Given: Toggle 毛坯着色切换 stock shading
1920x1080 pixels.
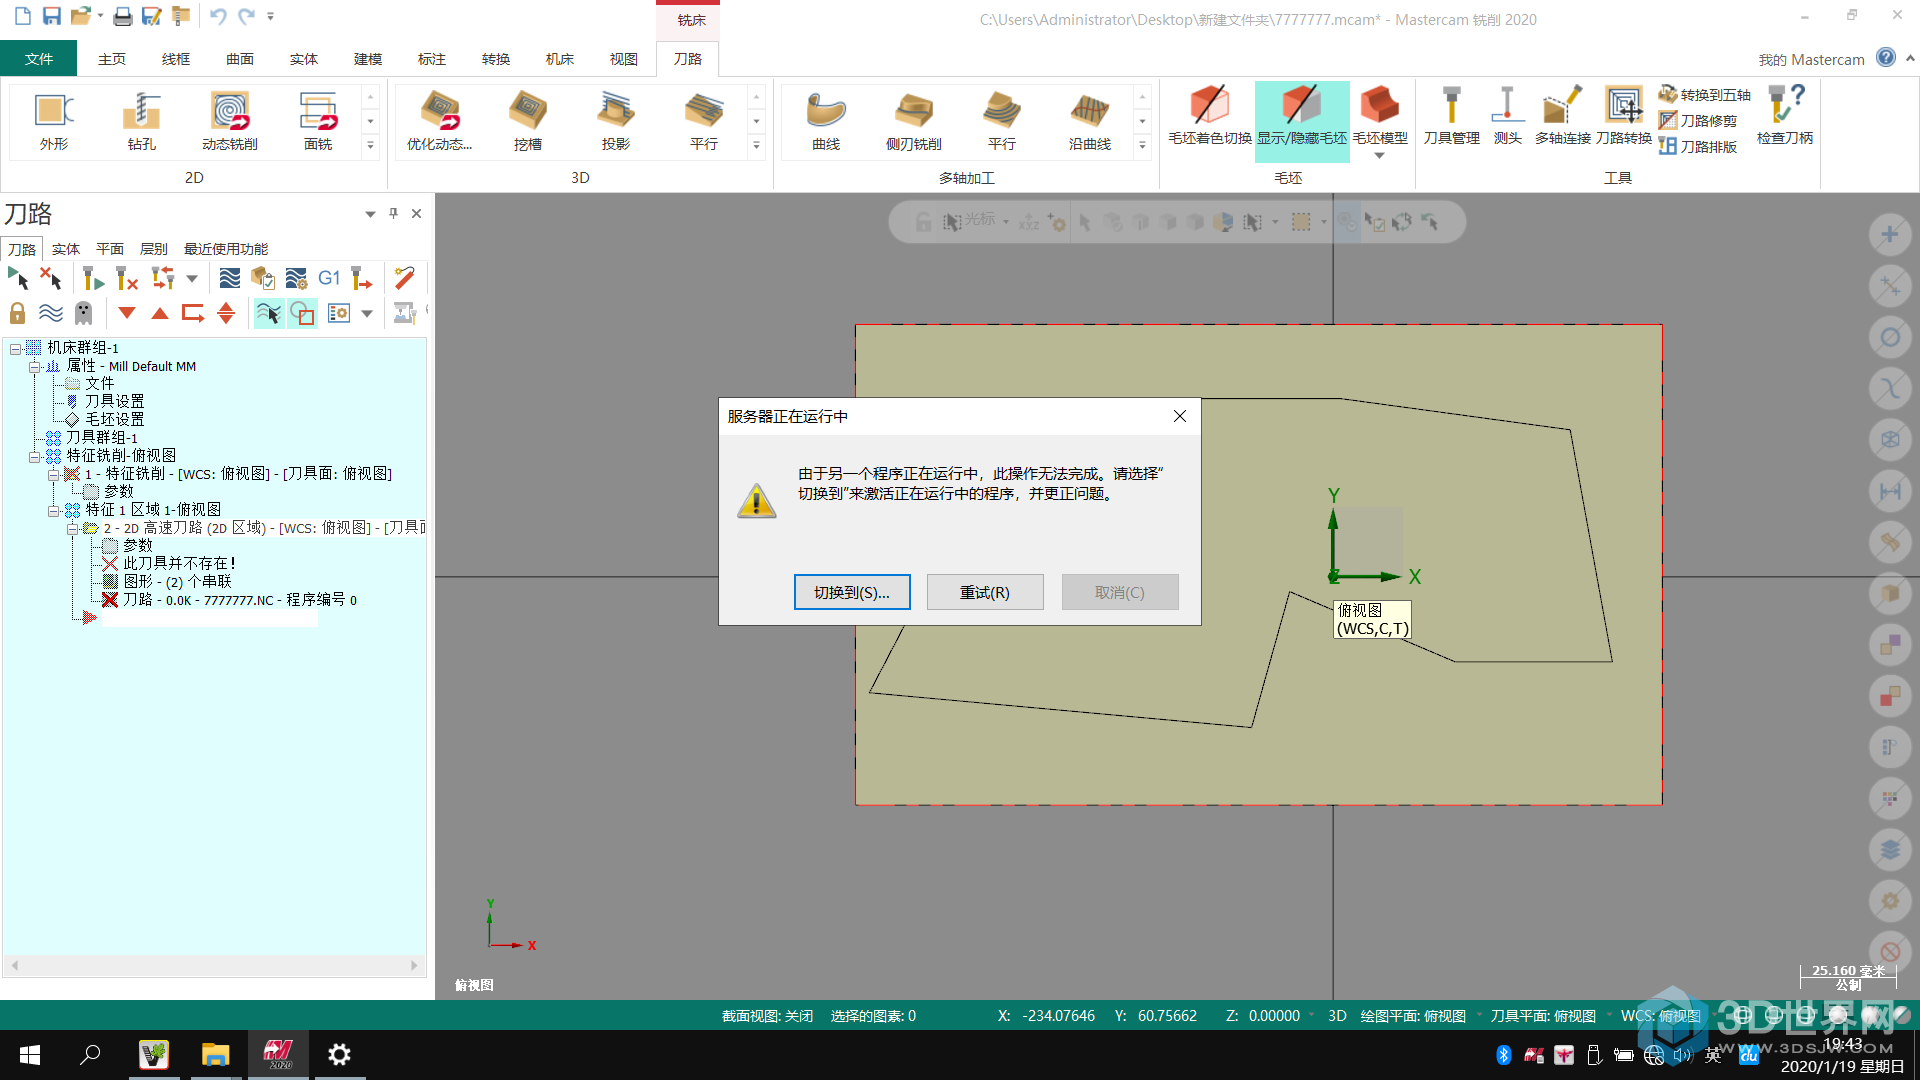Looking at the screenshot, I should [x=1209, y=118].
